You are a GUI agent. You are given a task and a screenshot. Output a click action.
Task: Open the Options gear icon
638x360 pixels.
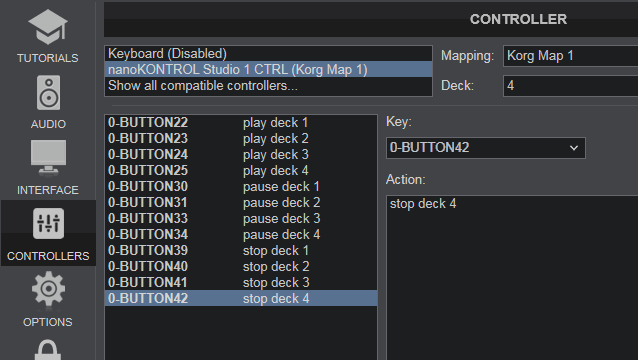48,289
